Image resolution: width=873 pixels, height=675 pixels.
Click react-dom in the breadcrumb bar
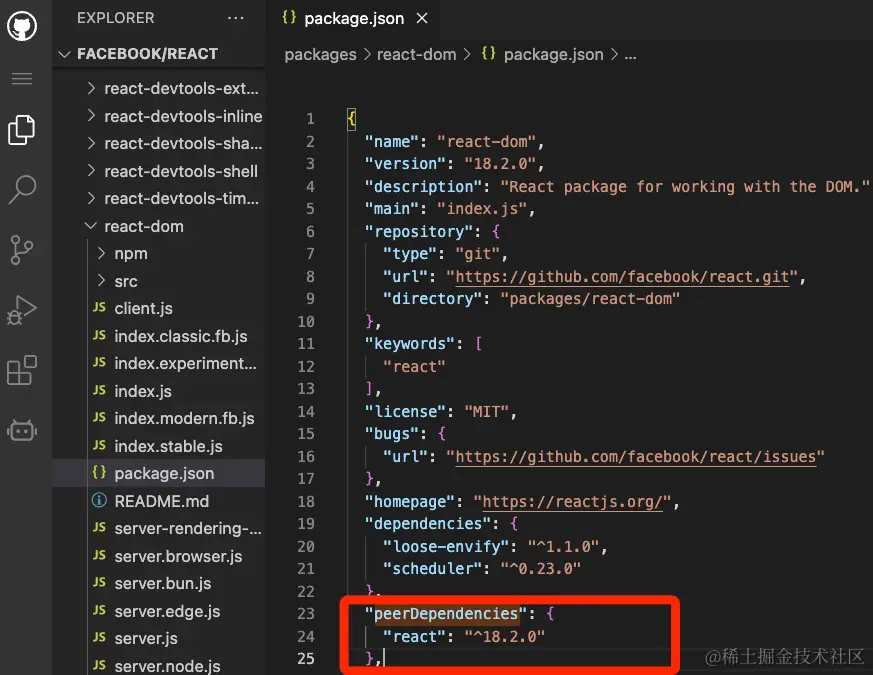point(416,54)
